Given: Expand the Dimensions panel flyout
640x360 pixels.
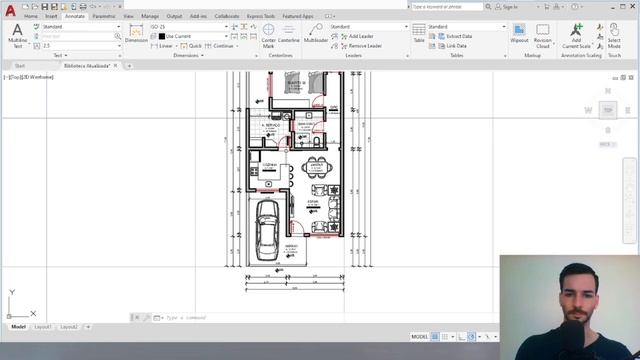Looking at the screenshot, I should (188, 55).
